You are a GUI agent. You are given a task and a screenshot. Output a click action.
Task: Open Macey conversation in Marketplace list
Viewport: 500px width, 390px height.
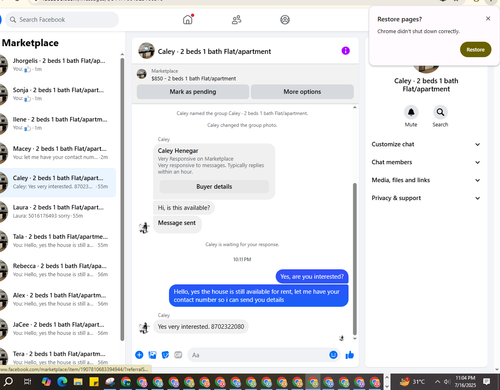[58, 153]
